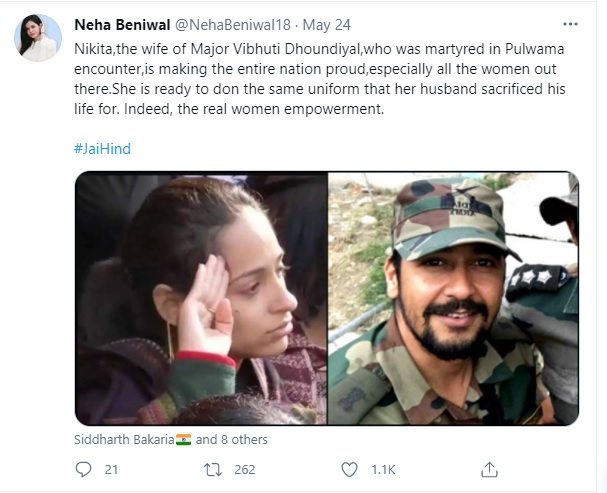
Task: Like the tweet with the heart icon
Action: tap(349, 469)
